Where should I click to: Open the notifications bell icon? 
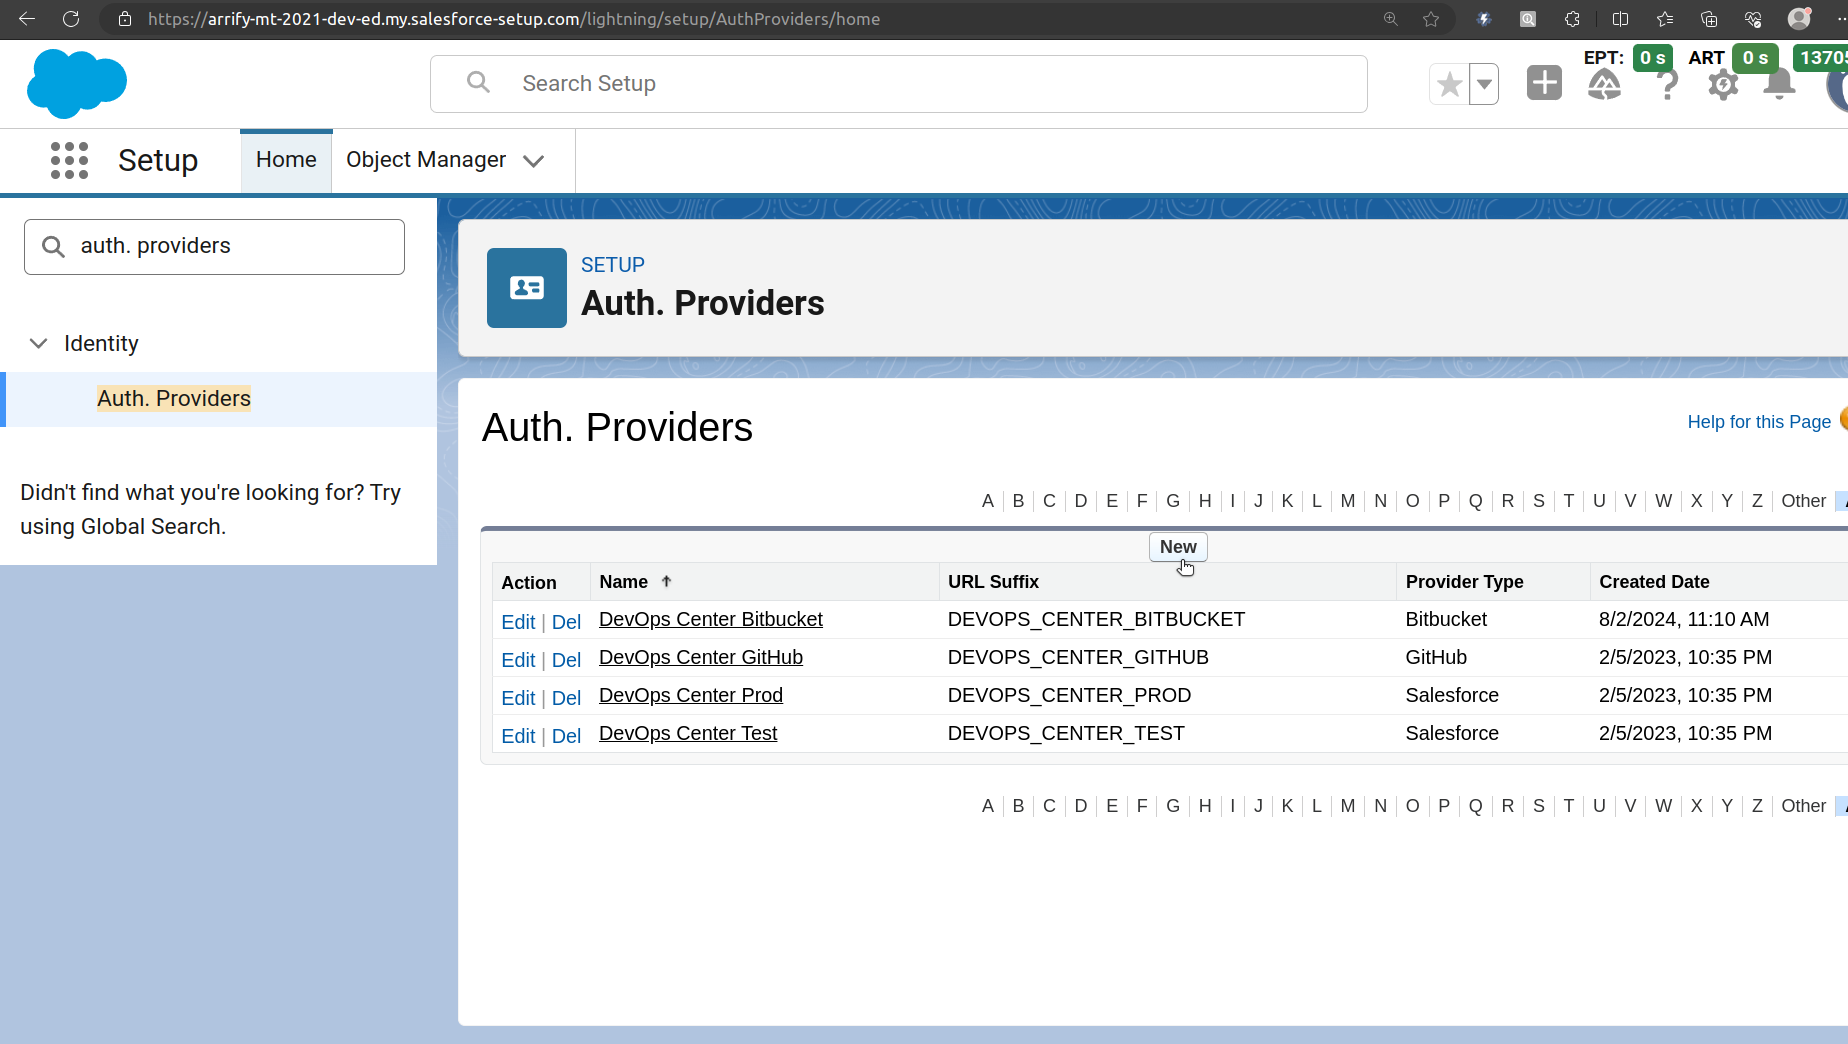[1779, 85]
